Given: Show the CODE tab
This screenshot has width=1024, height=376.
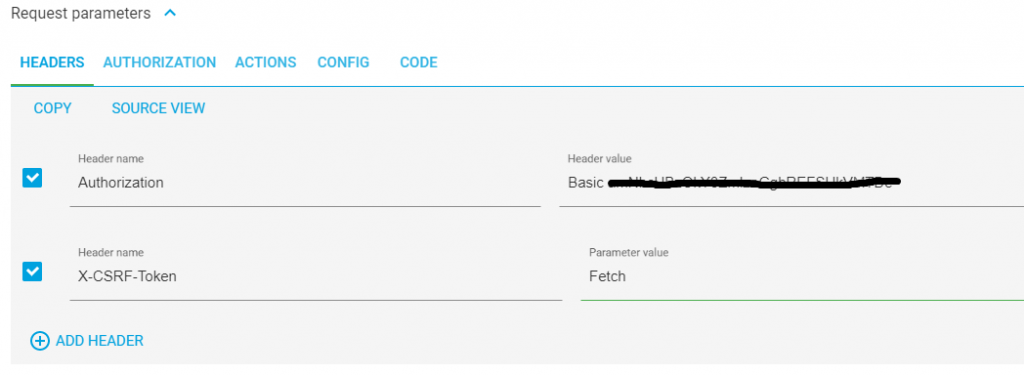Looking at the screenshot, I should (x=419, y=63).
